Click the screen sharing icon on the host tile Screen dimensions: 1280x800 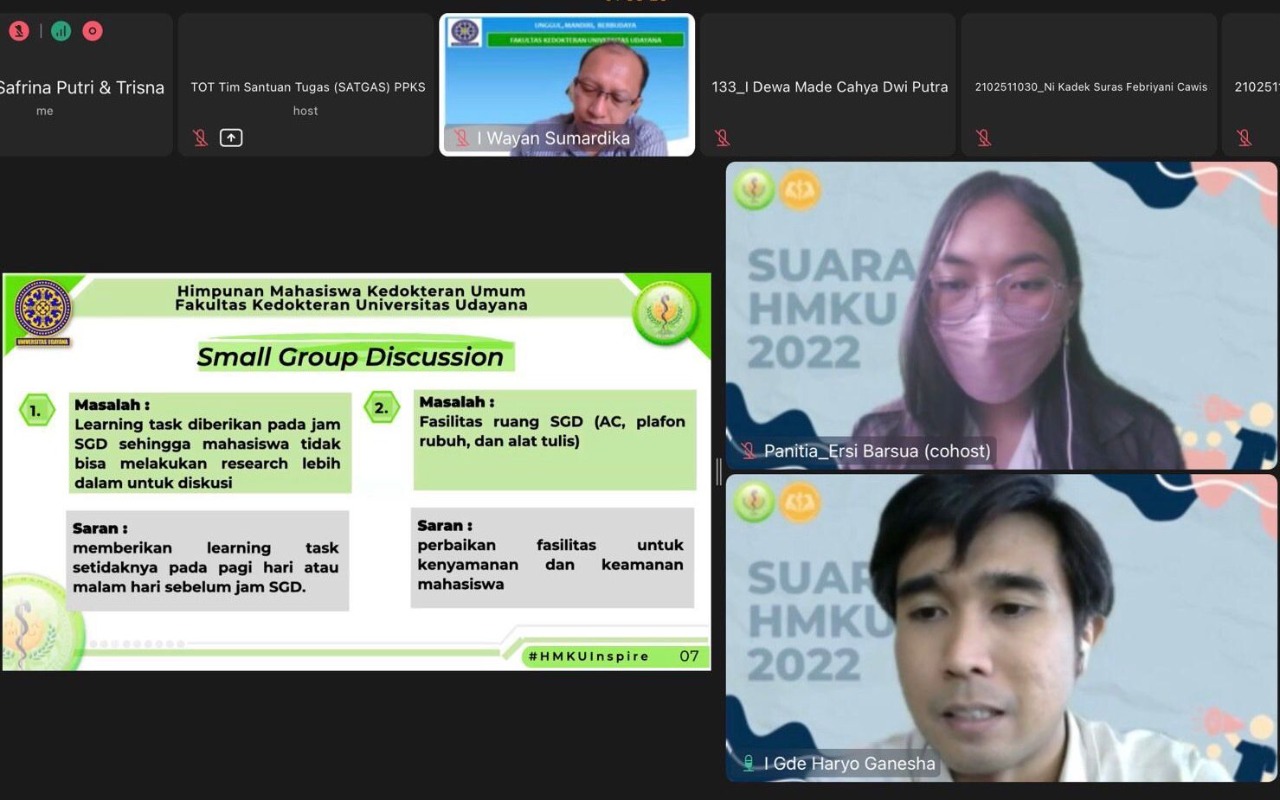(231, 138)
